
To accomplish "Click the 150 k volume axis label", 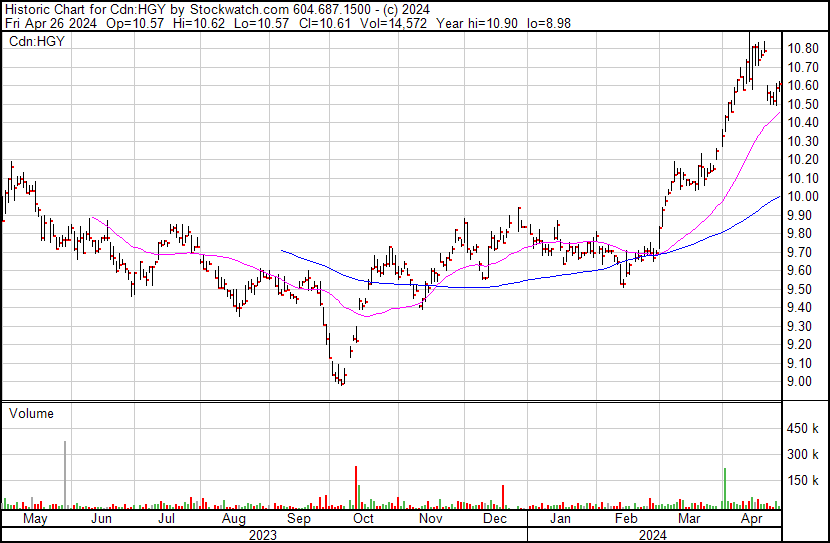I will [x=804, y=481].
